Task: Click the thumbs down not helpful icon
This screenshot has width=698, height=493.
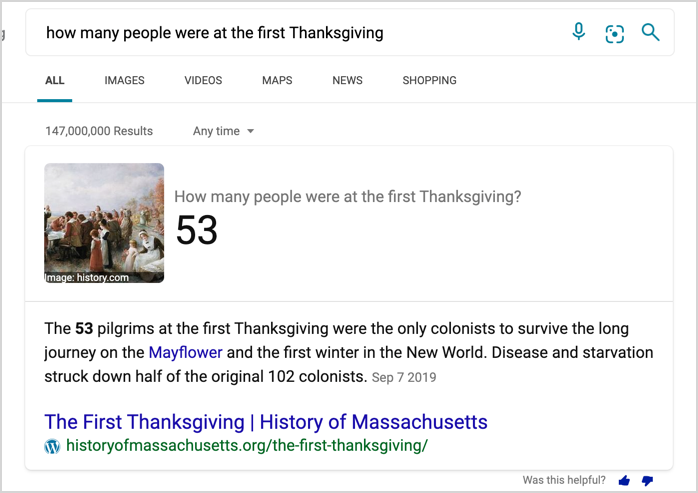Action: pos(647,481)
